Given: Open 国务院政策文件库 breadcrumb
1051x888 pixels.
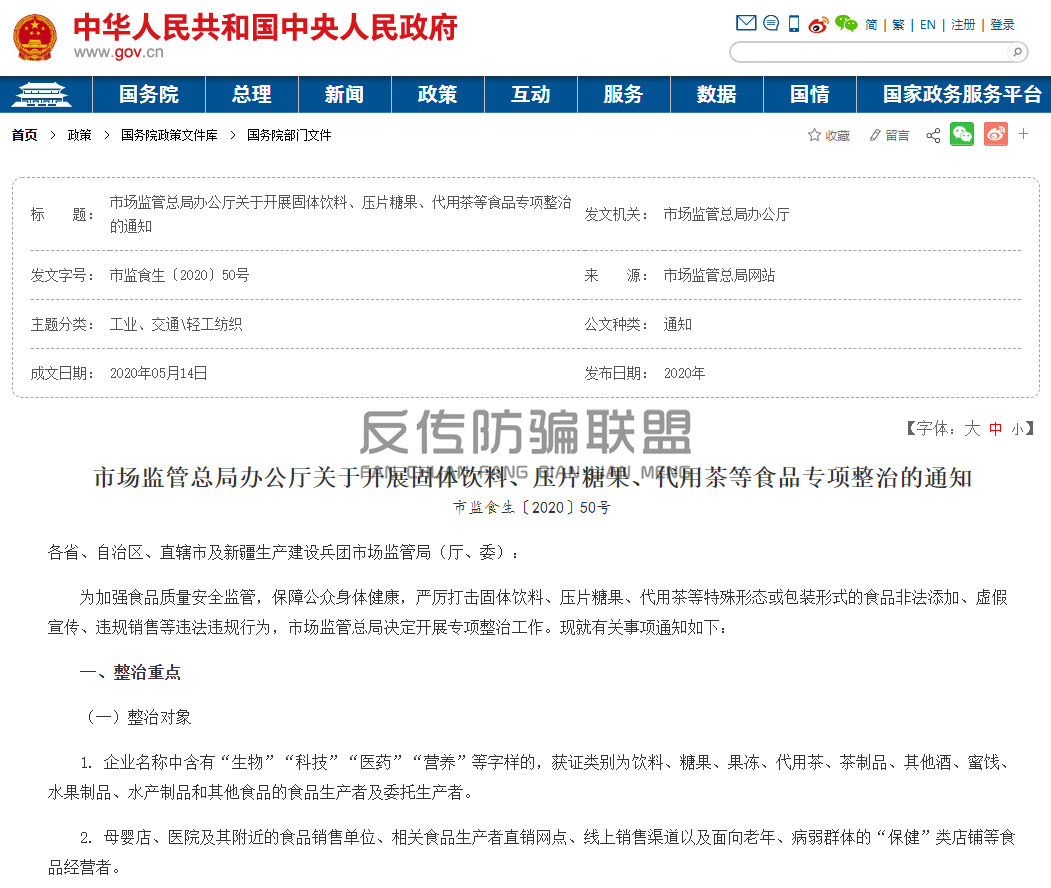Looking at the screenshot, I should click(x=169, y=135).
